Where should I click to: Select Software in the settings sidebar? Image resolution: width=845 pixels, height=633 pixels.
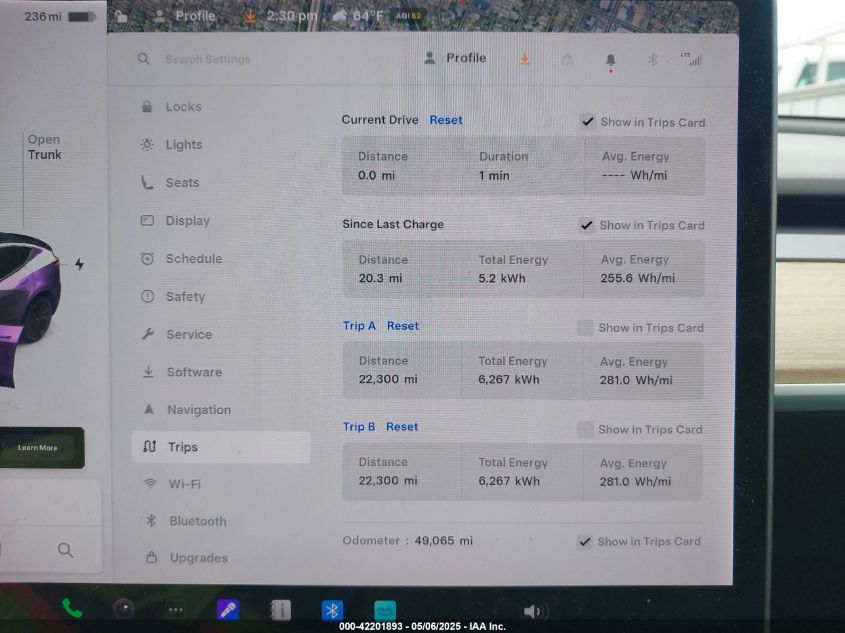tap(194, 372)
